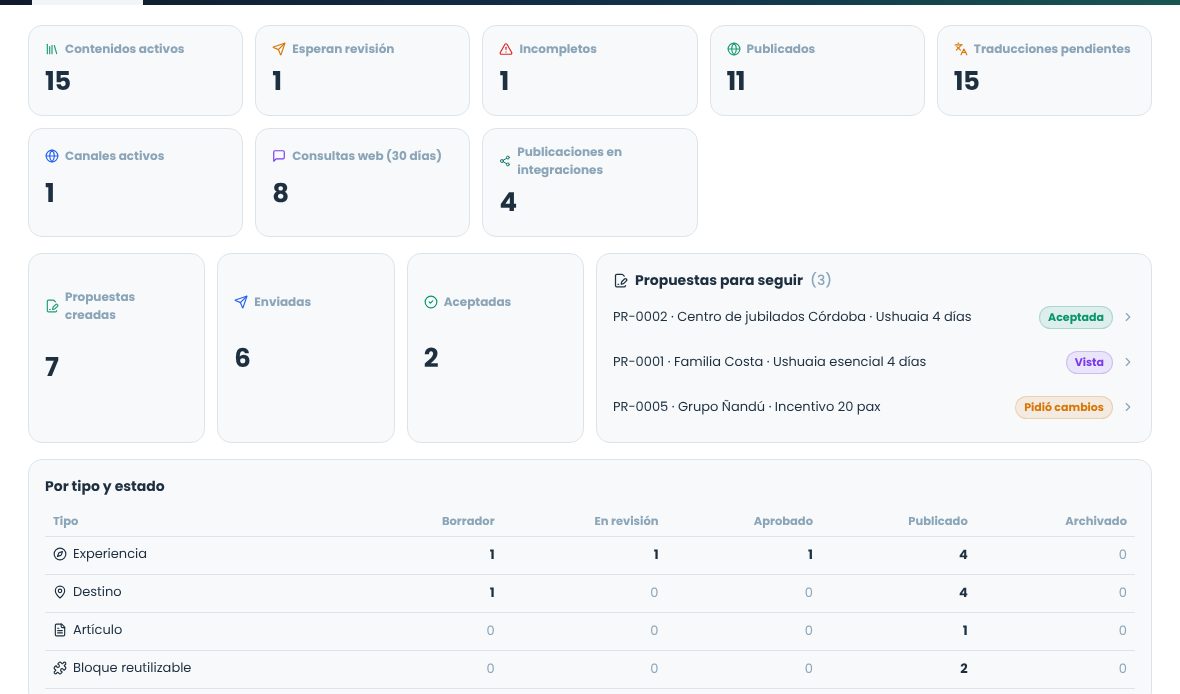Click the Consultas web value 8
Viewport: 1180px width, 694px height.
pos(281,193)
